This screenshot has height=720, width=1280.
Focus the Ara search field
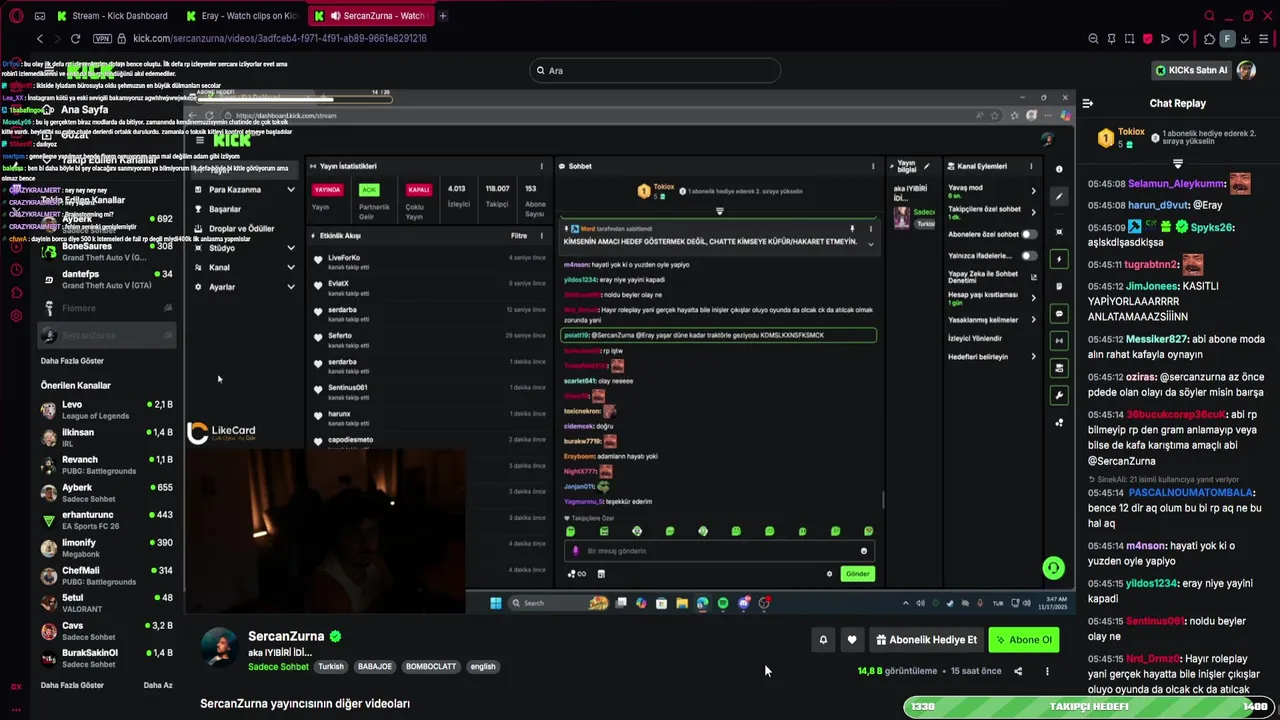[655, 70]
